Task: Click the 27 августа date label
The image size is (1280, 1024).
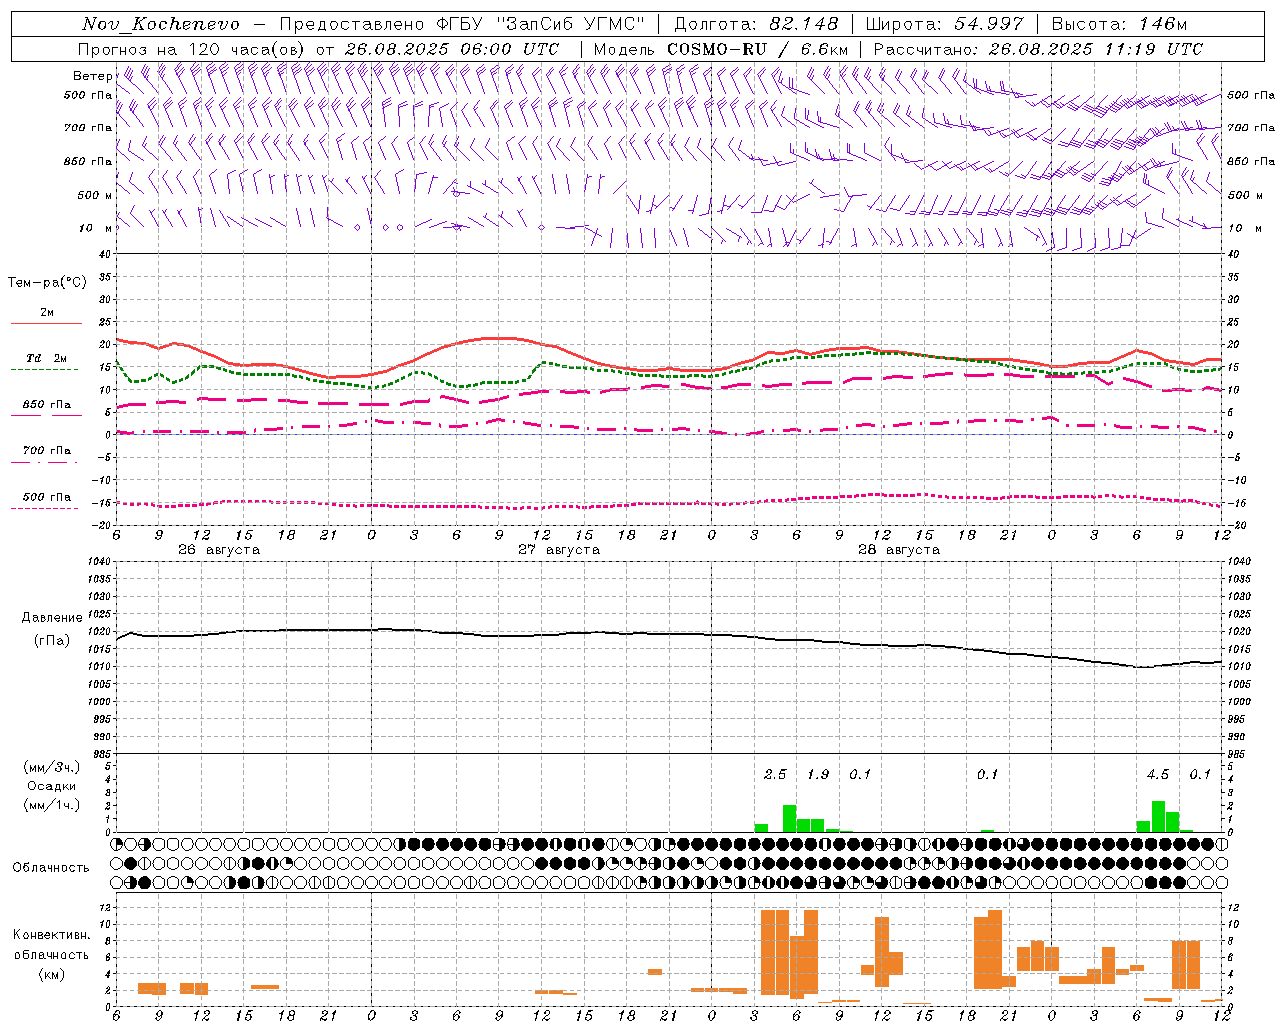Action: [559, 550]
